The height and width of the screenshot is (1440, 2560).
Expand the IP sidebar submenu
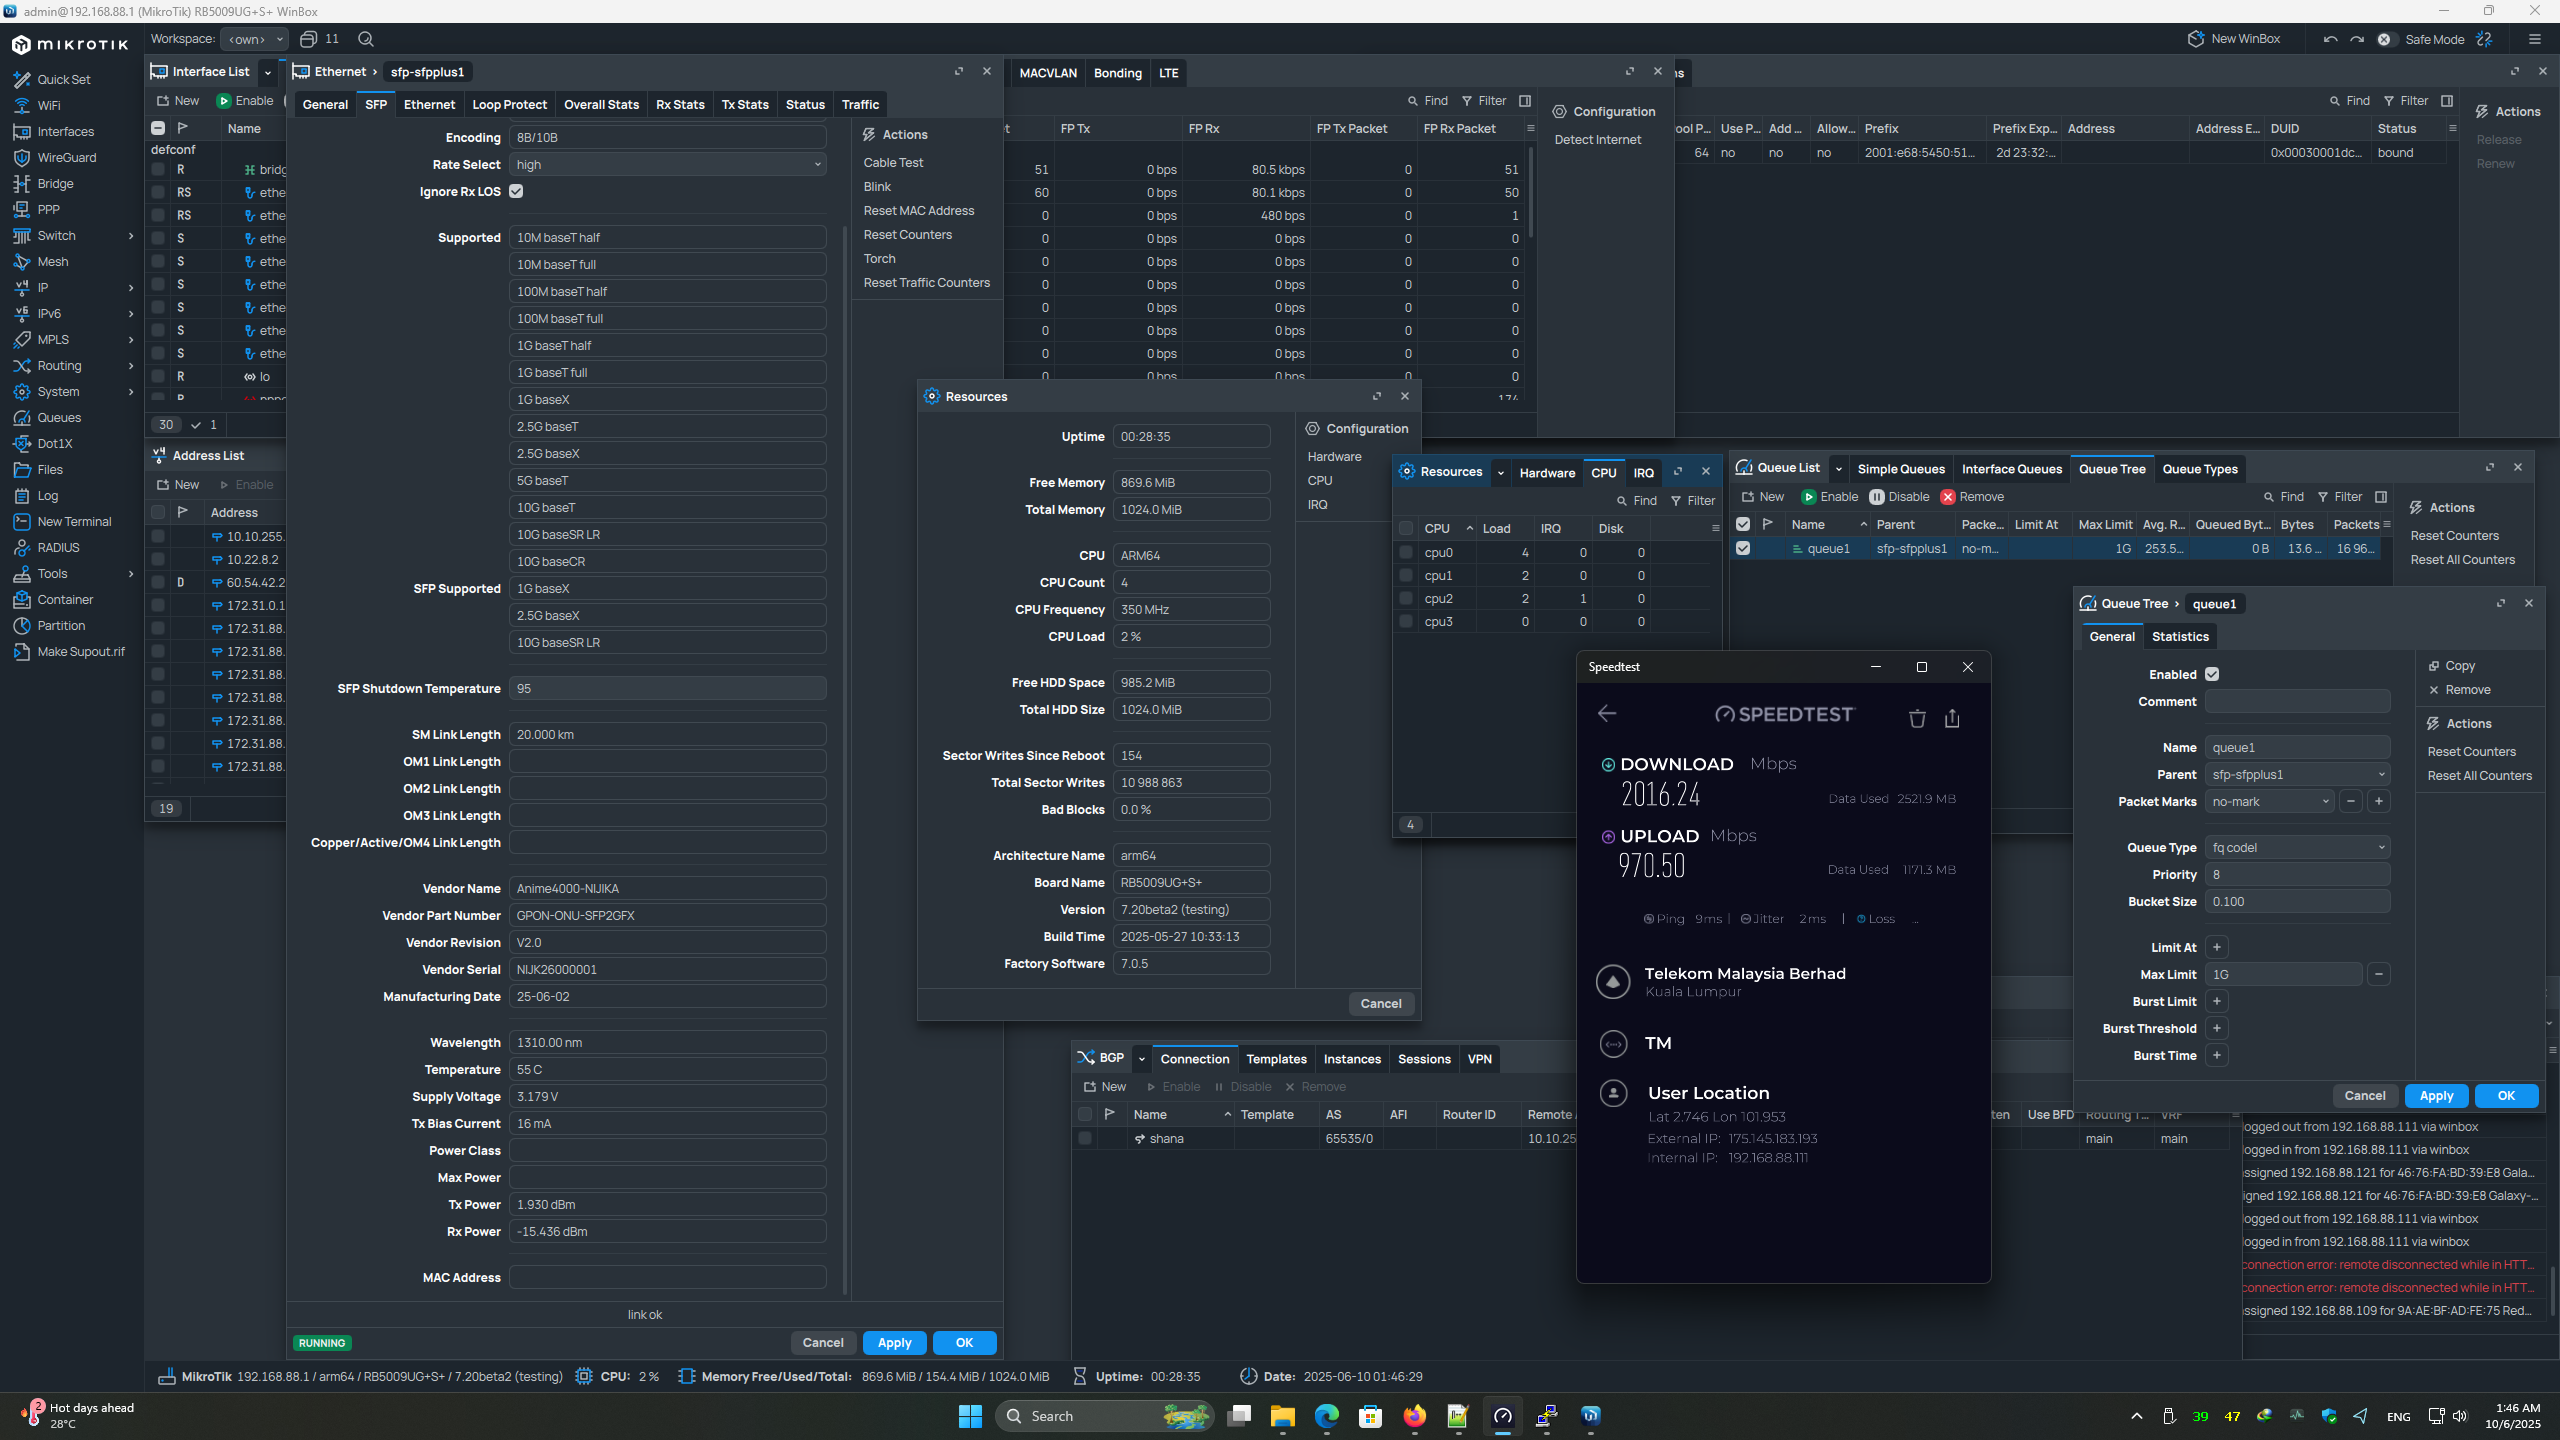coord(131,288)
